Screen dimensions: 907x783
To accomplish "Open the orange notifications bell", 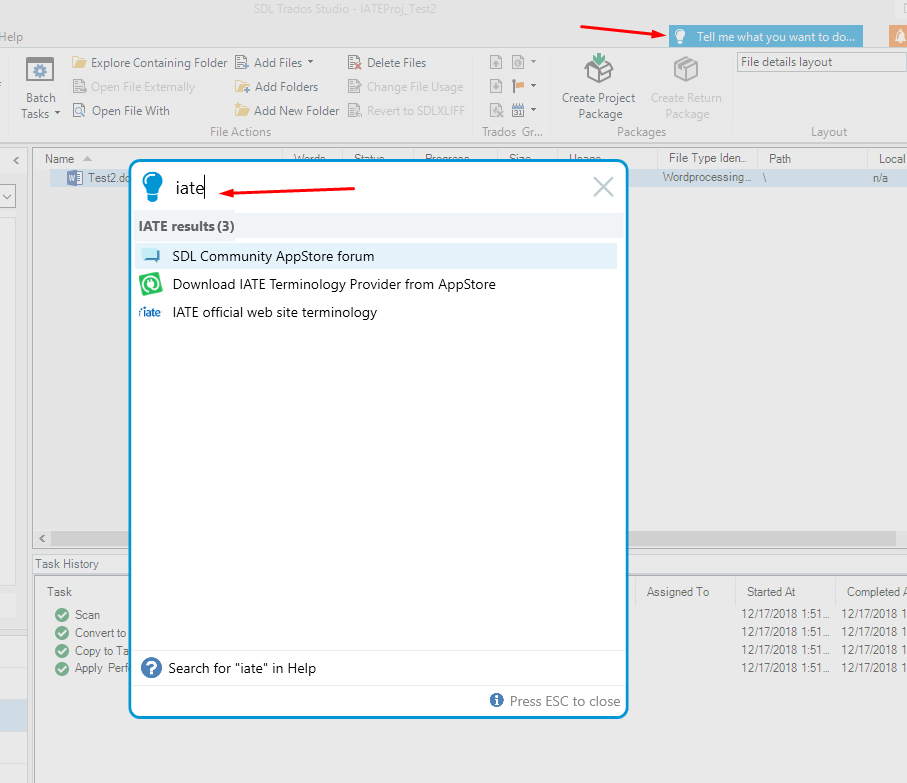I will (899, 36).
